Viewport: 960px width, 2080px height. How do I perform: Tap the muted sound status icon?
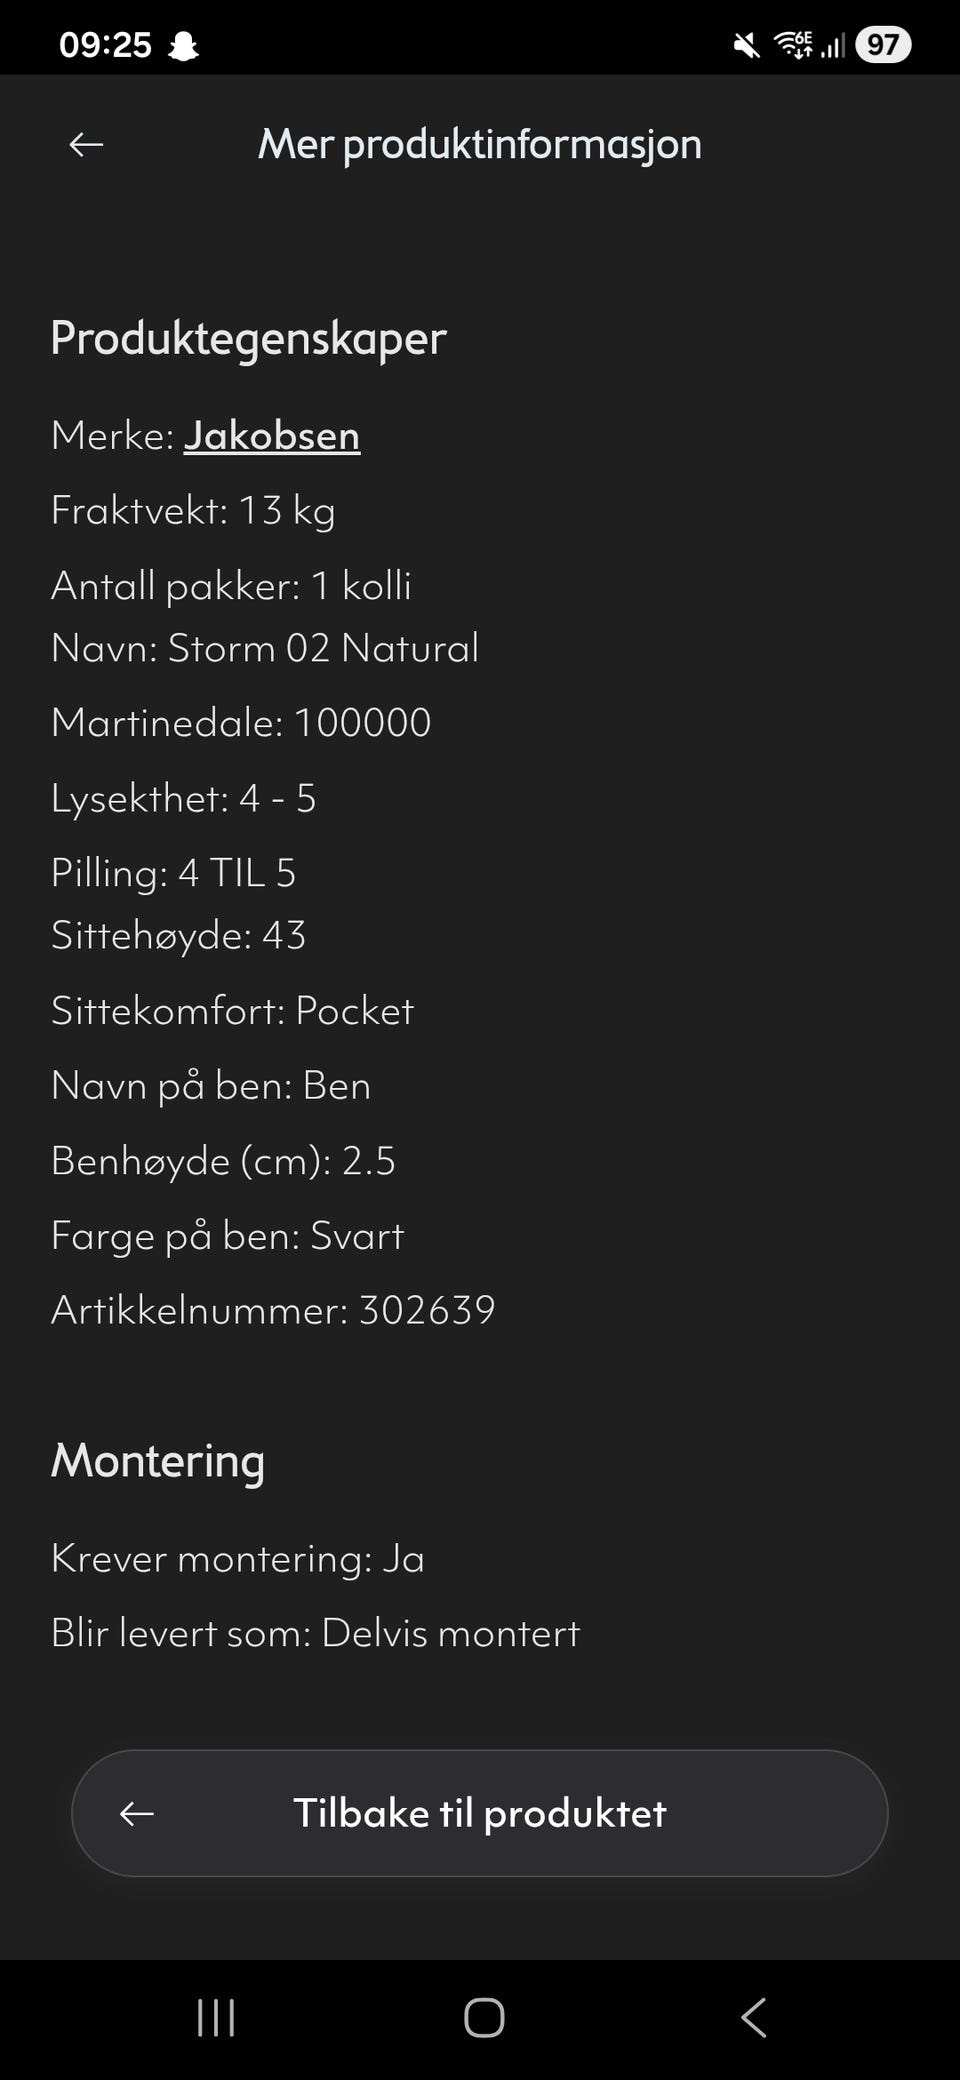pyautogui.click(x=746, y=45)
